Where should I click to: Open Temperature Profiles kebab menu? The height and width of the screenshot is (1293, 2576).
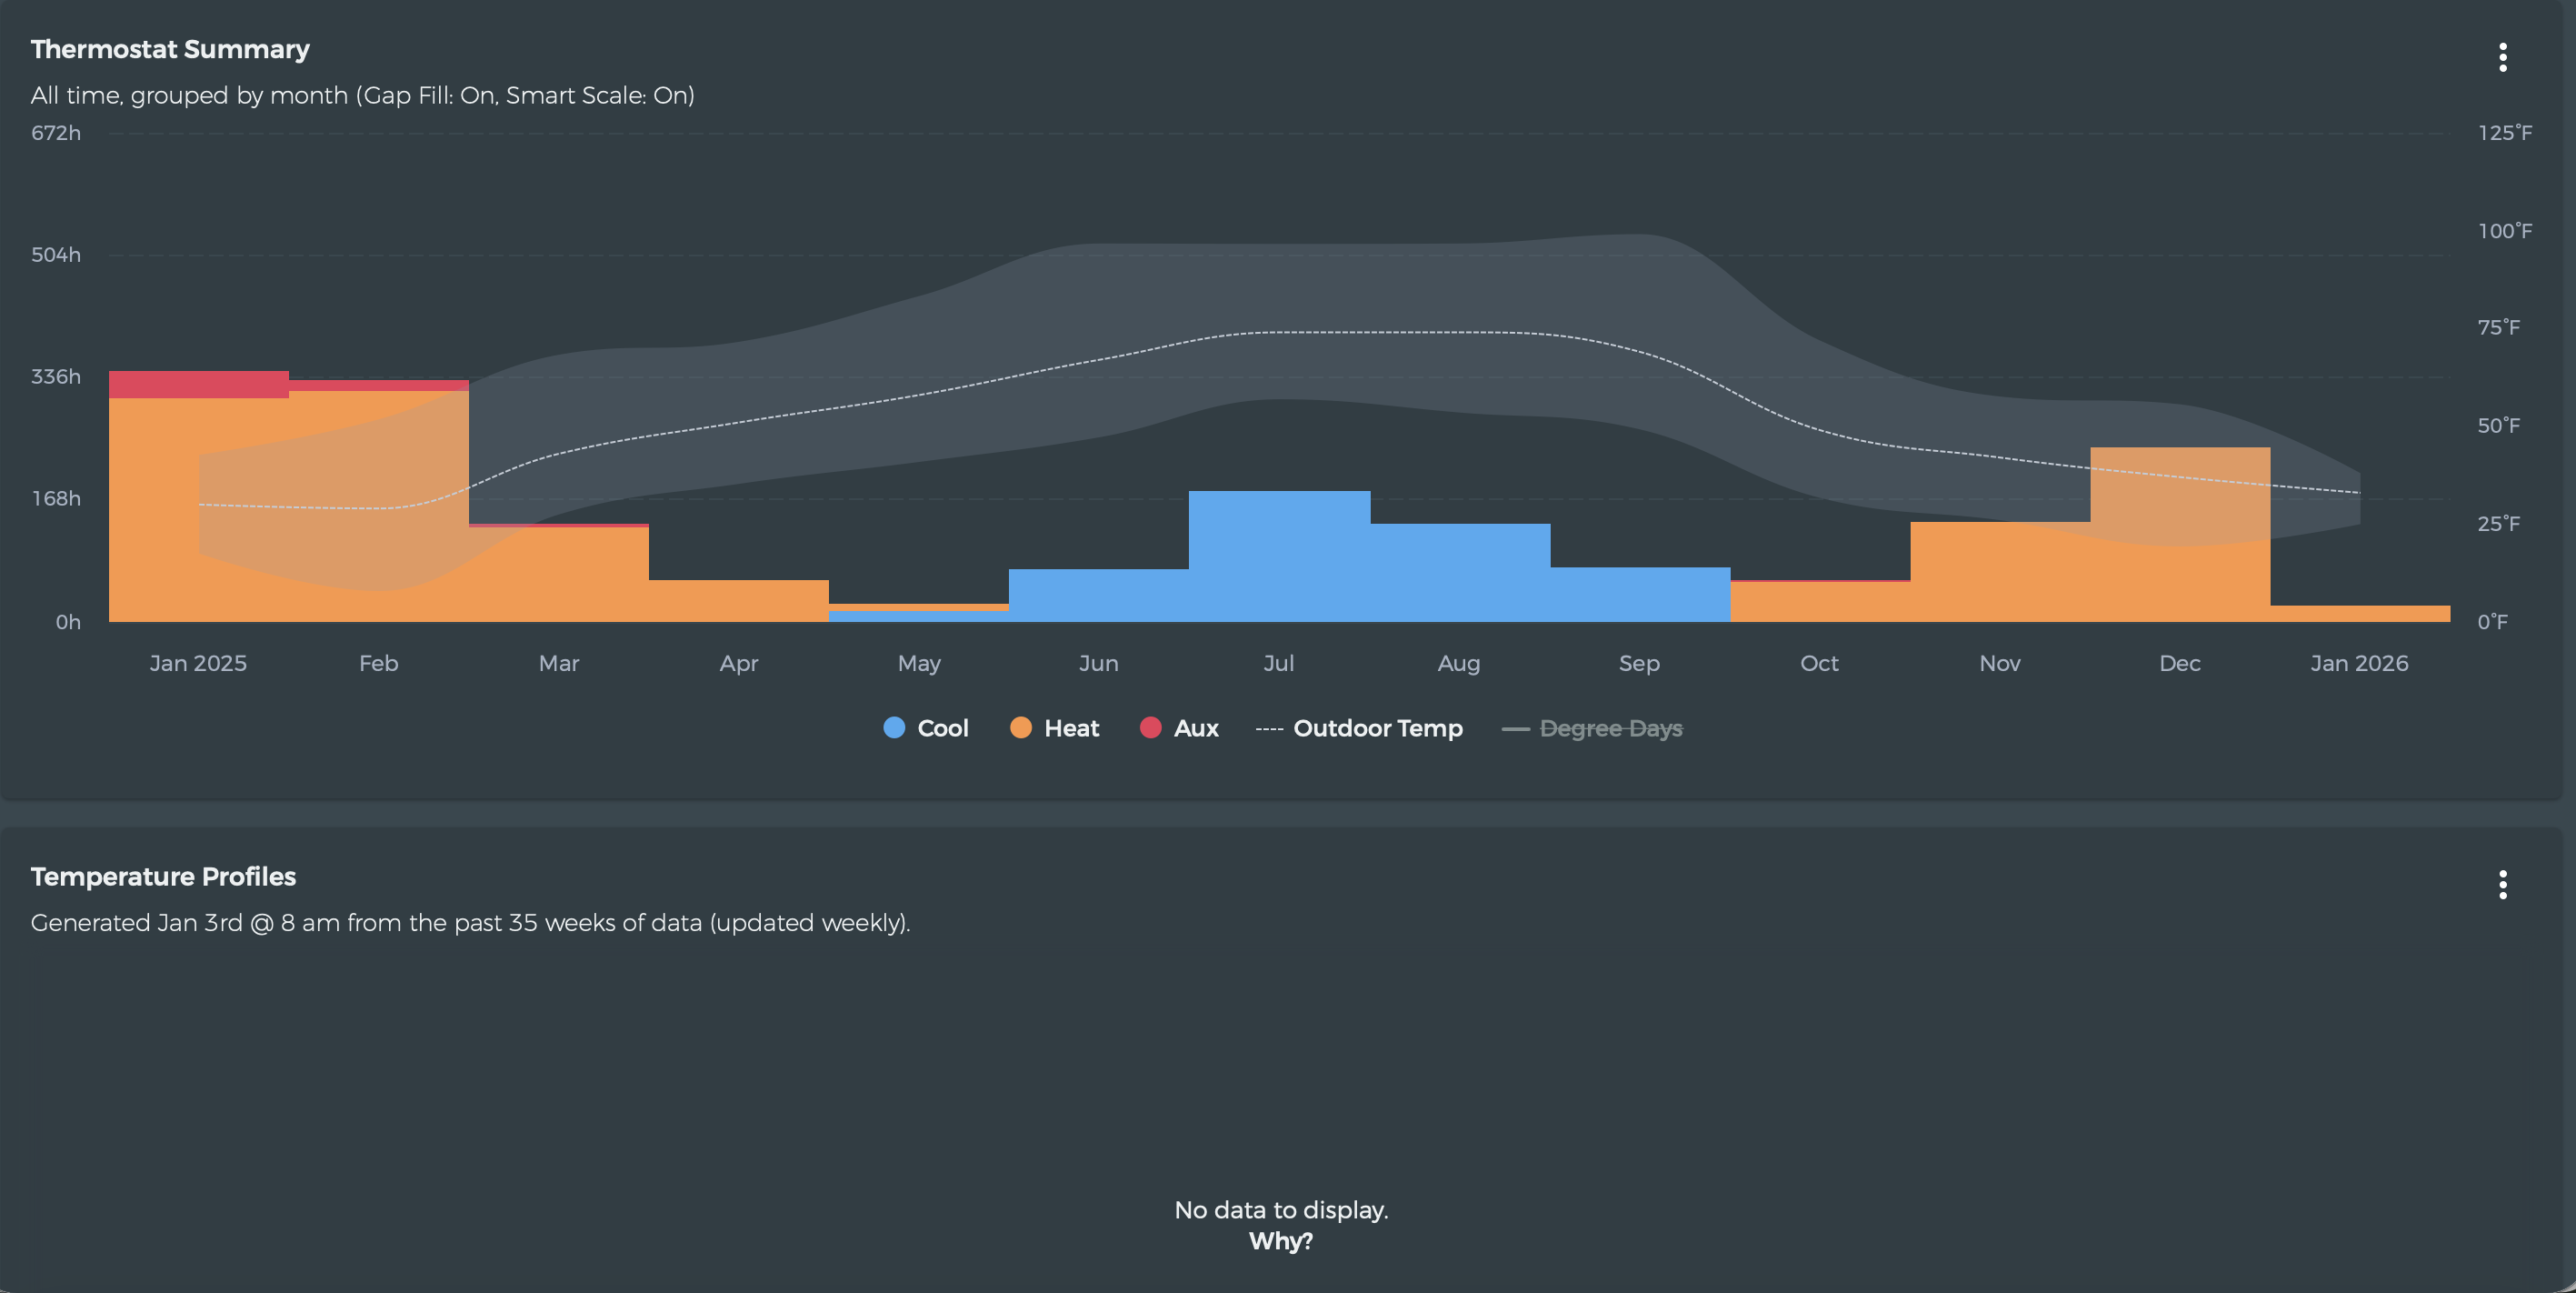point(2502,884)
